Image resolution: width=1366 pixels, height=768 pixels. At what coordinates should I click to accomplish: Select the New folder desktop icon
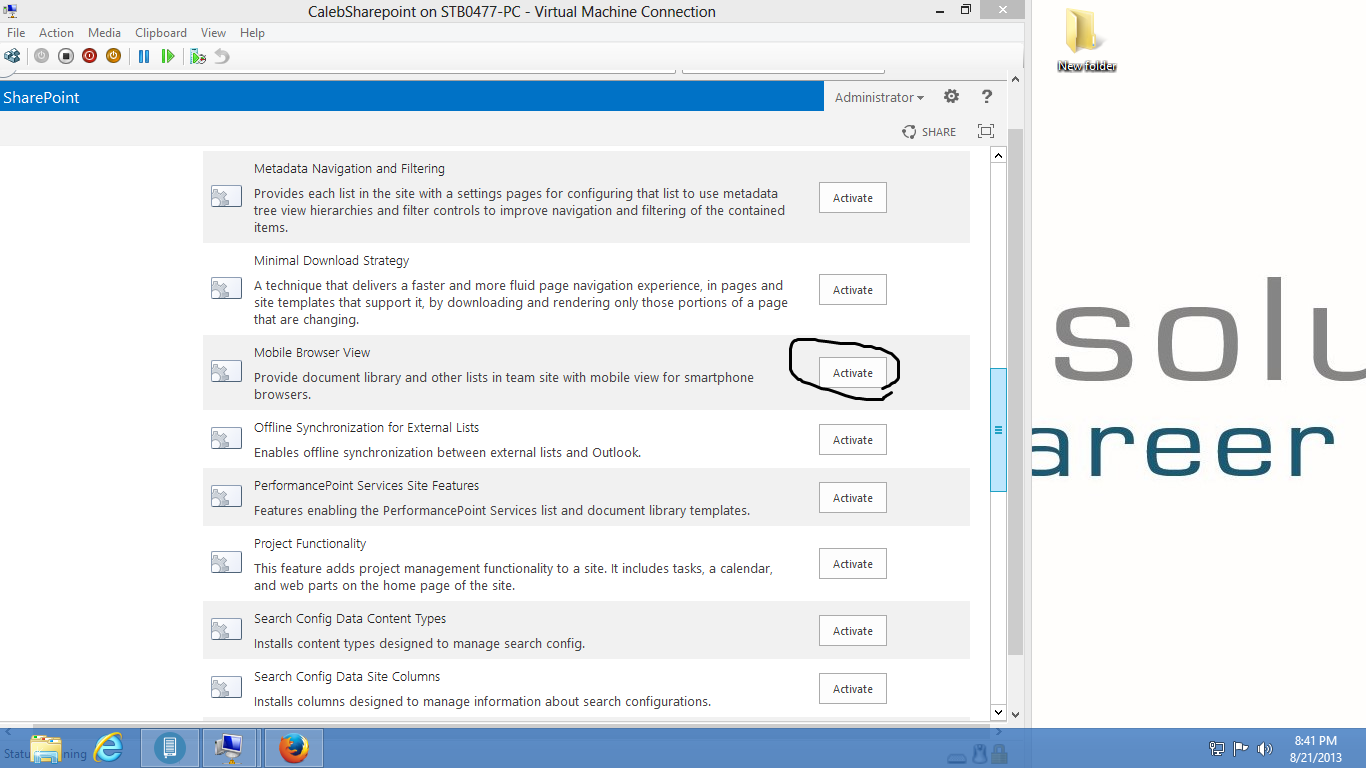pos(1086,40)
